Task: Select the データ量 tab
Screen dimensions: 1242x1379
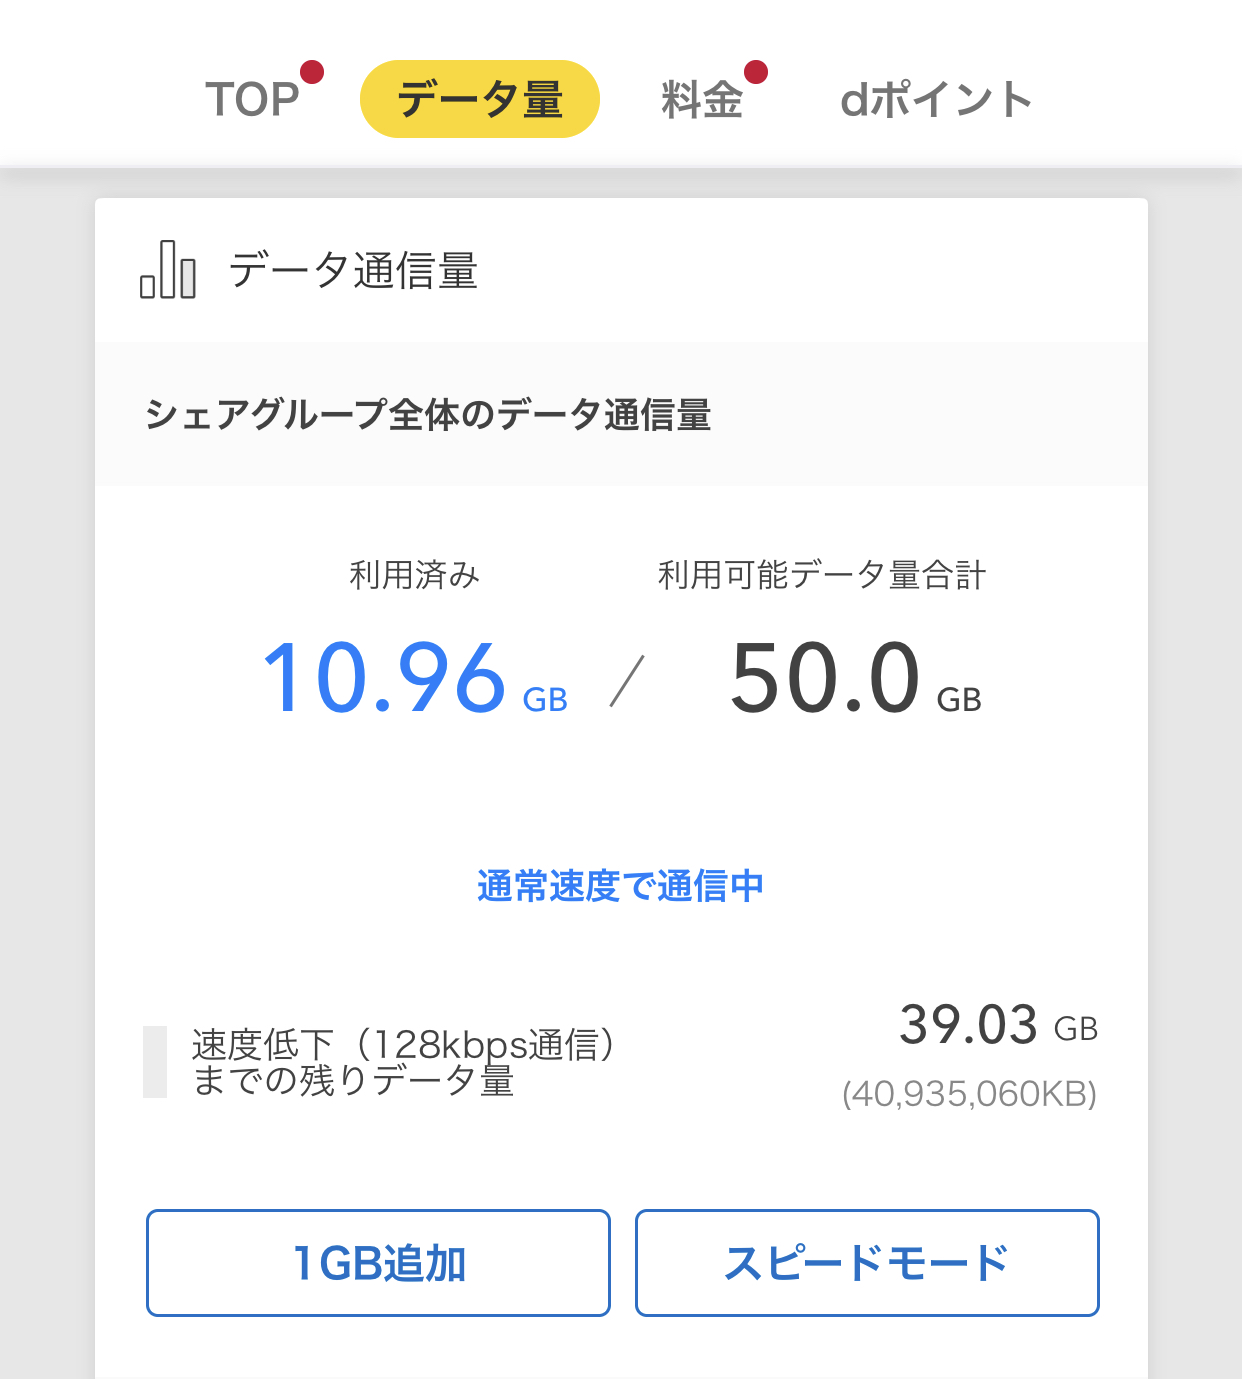Action: click(x=480, y=99)
